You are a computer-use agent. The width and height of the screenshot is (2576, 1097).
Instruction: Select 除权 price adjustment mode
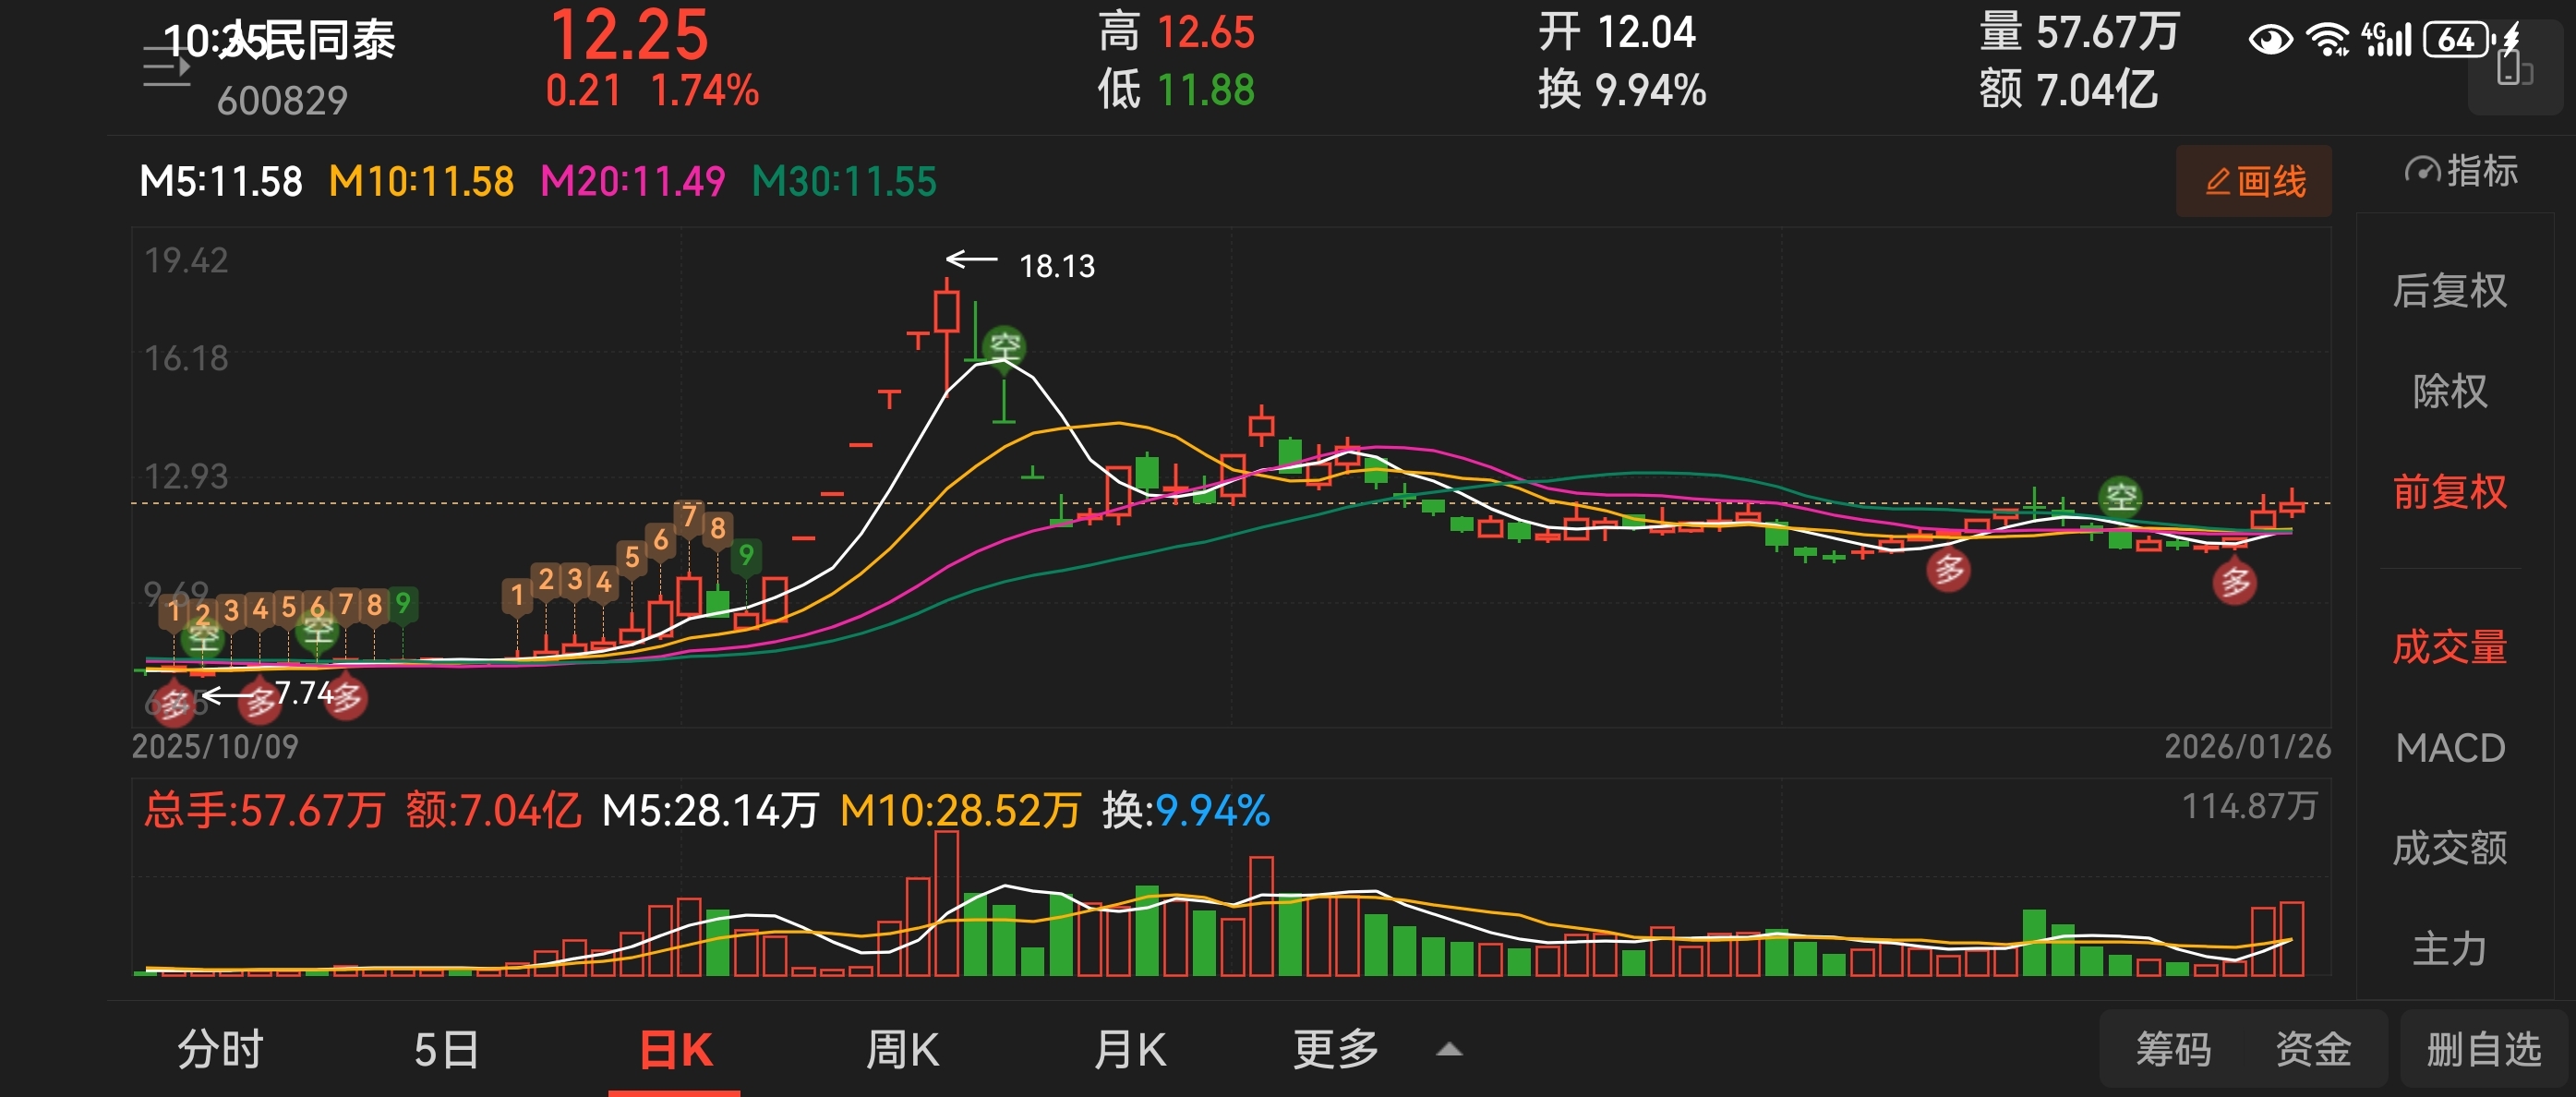pos(2449,391)
